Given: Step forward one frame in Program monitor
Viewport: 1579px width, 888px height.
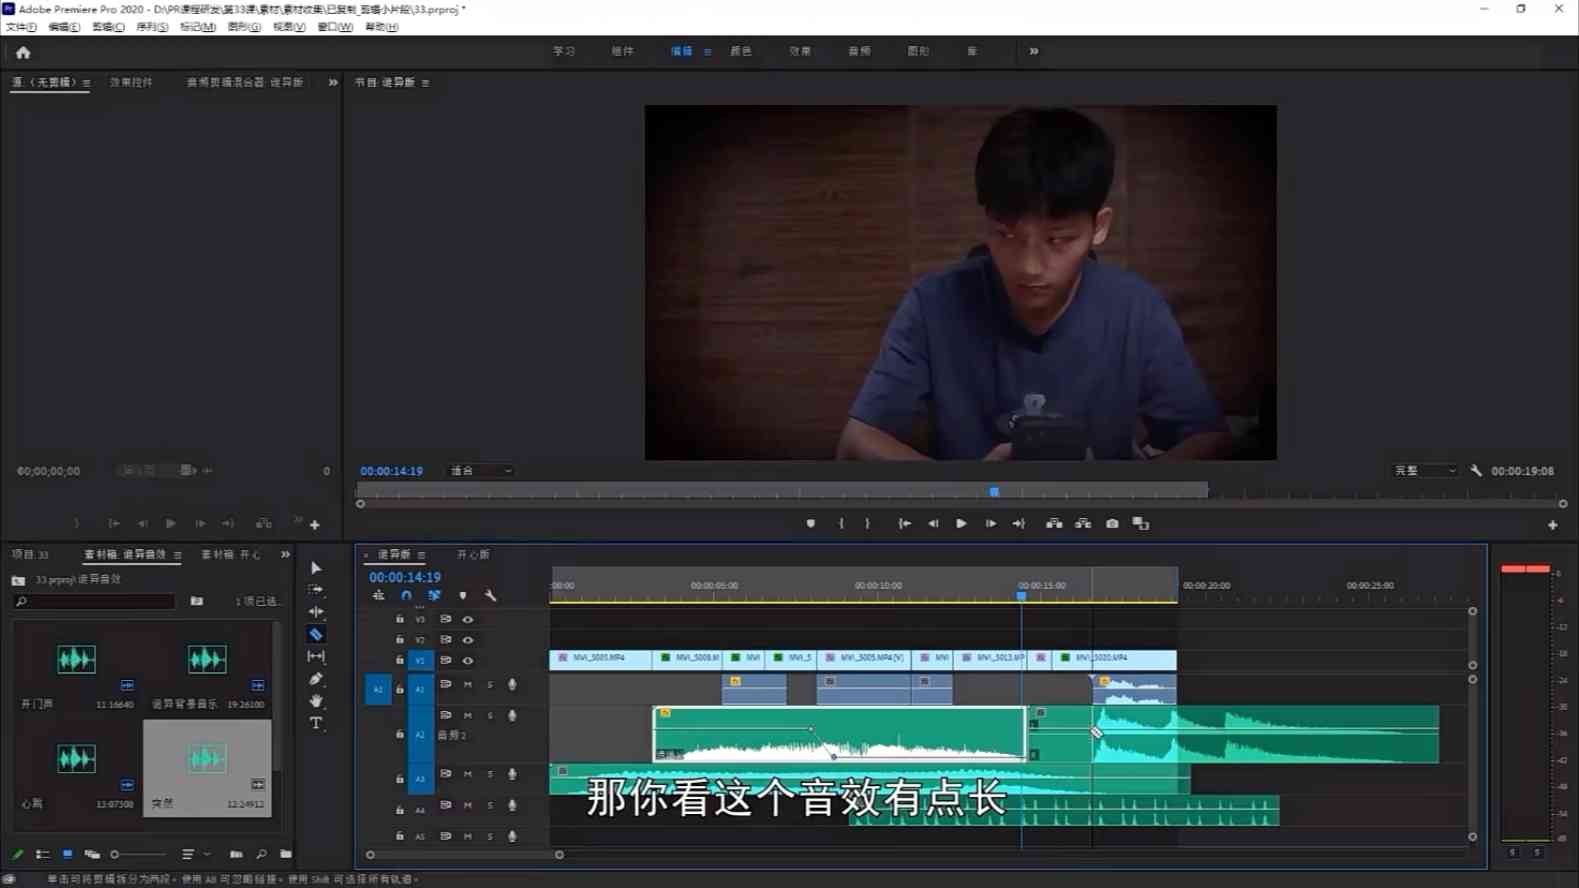Looking at the screenshot, I should coord(990,524).
